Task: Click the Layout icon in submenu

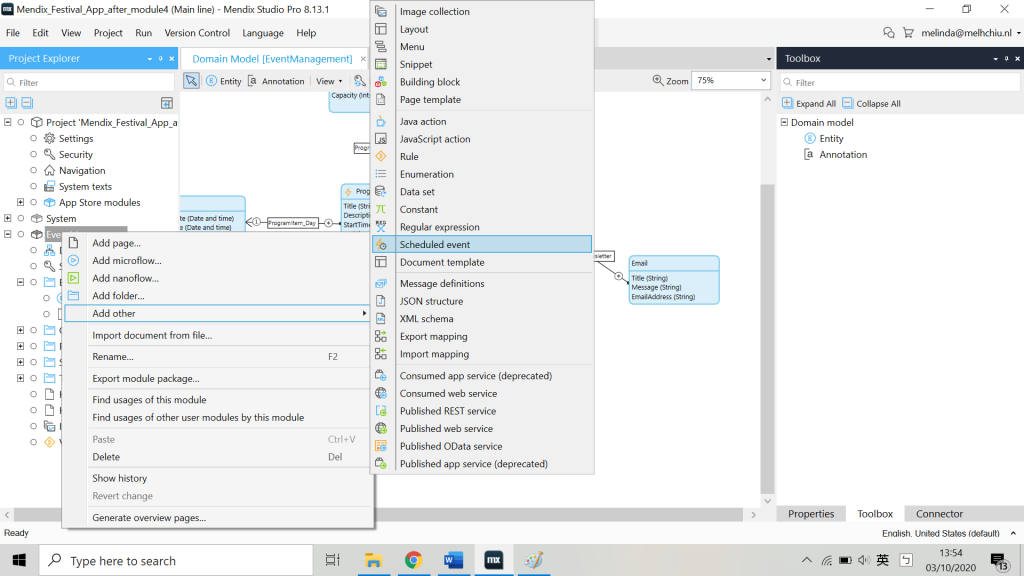Action: [381, 29]
